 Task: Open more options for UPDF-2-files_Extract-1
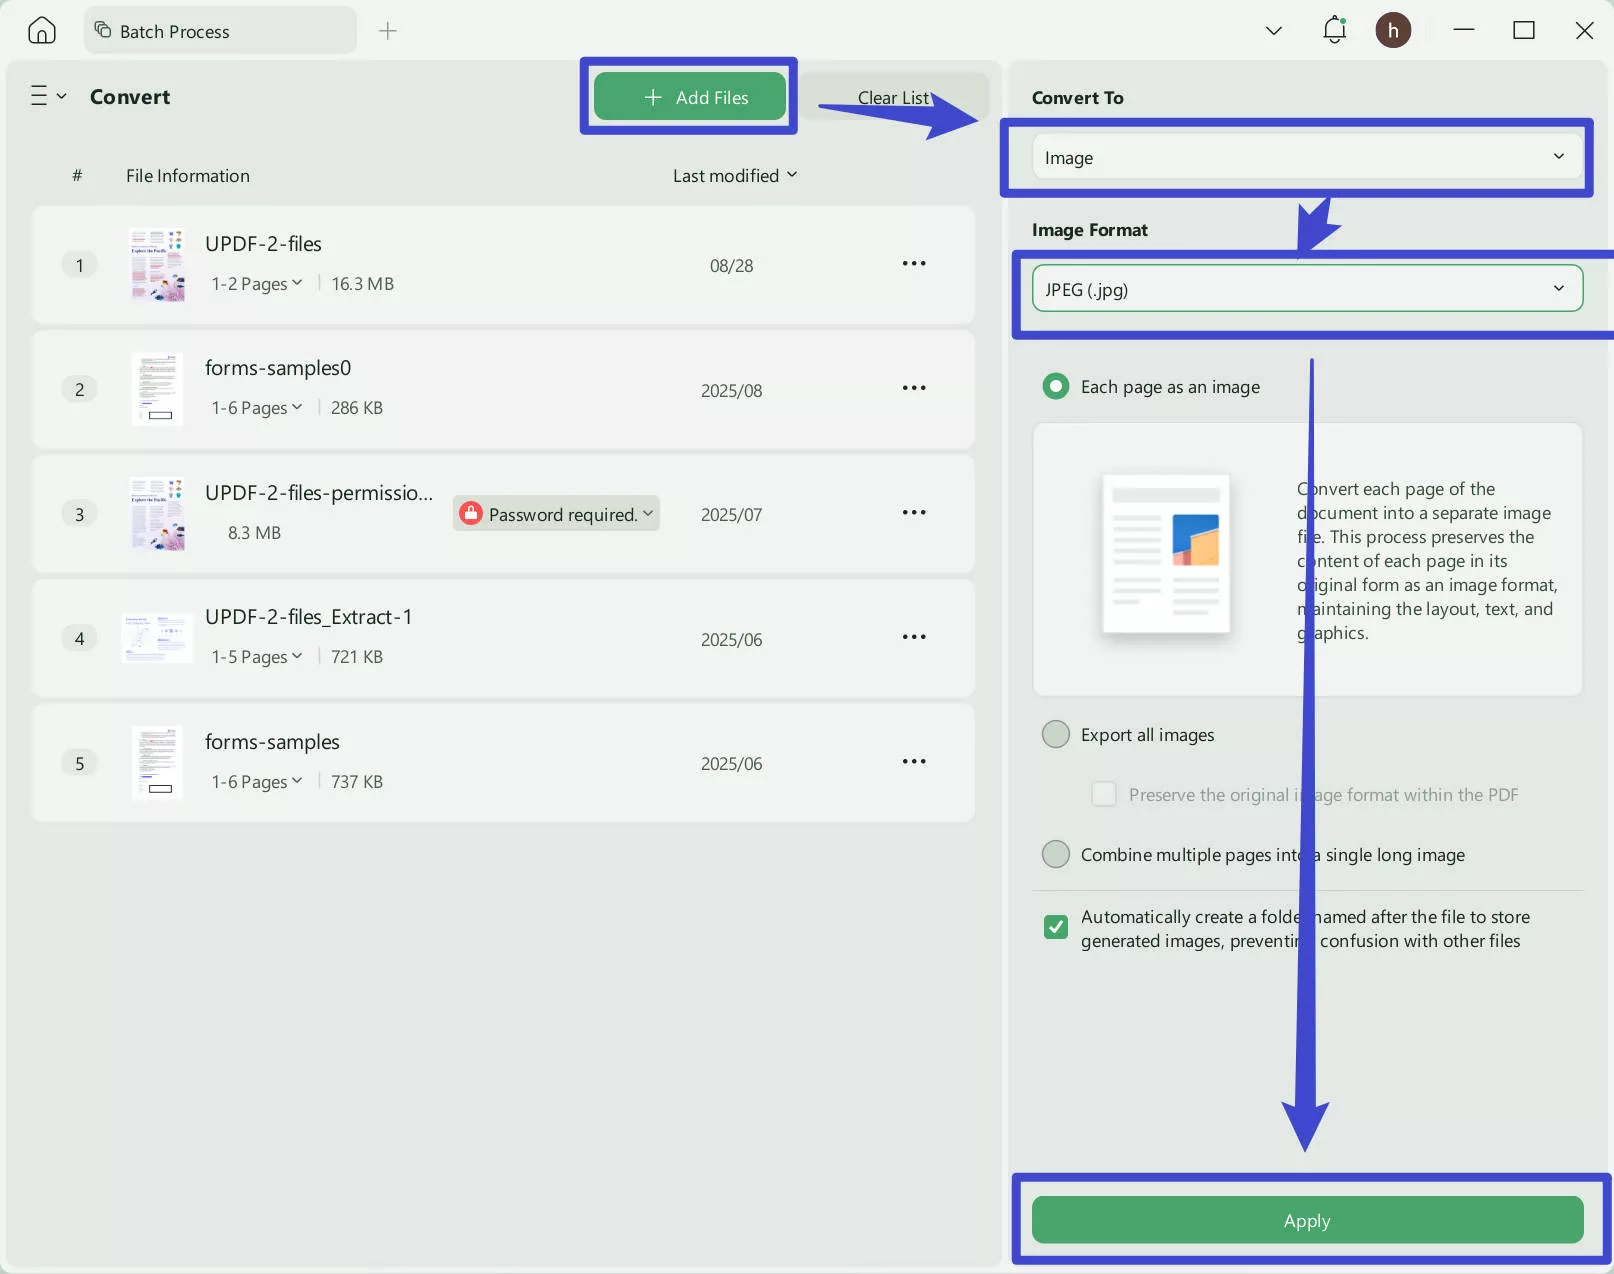point(913,637)
